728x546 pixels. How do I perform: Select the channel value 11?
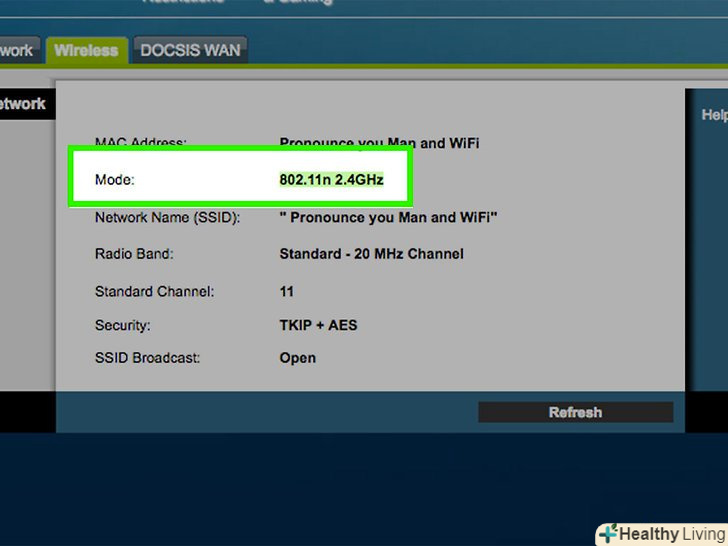click(x=286, y=292)
